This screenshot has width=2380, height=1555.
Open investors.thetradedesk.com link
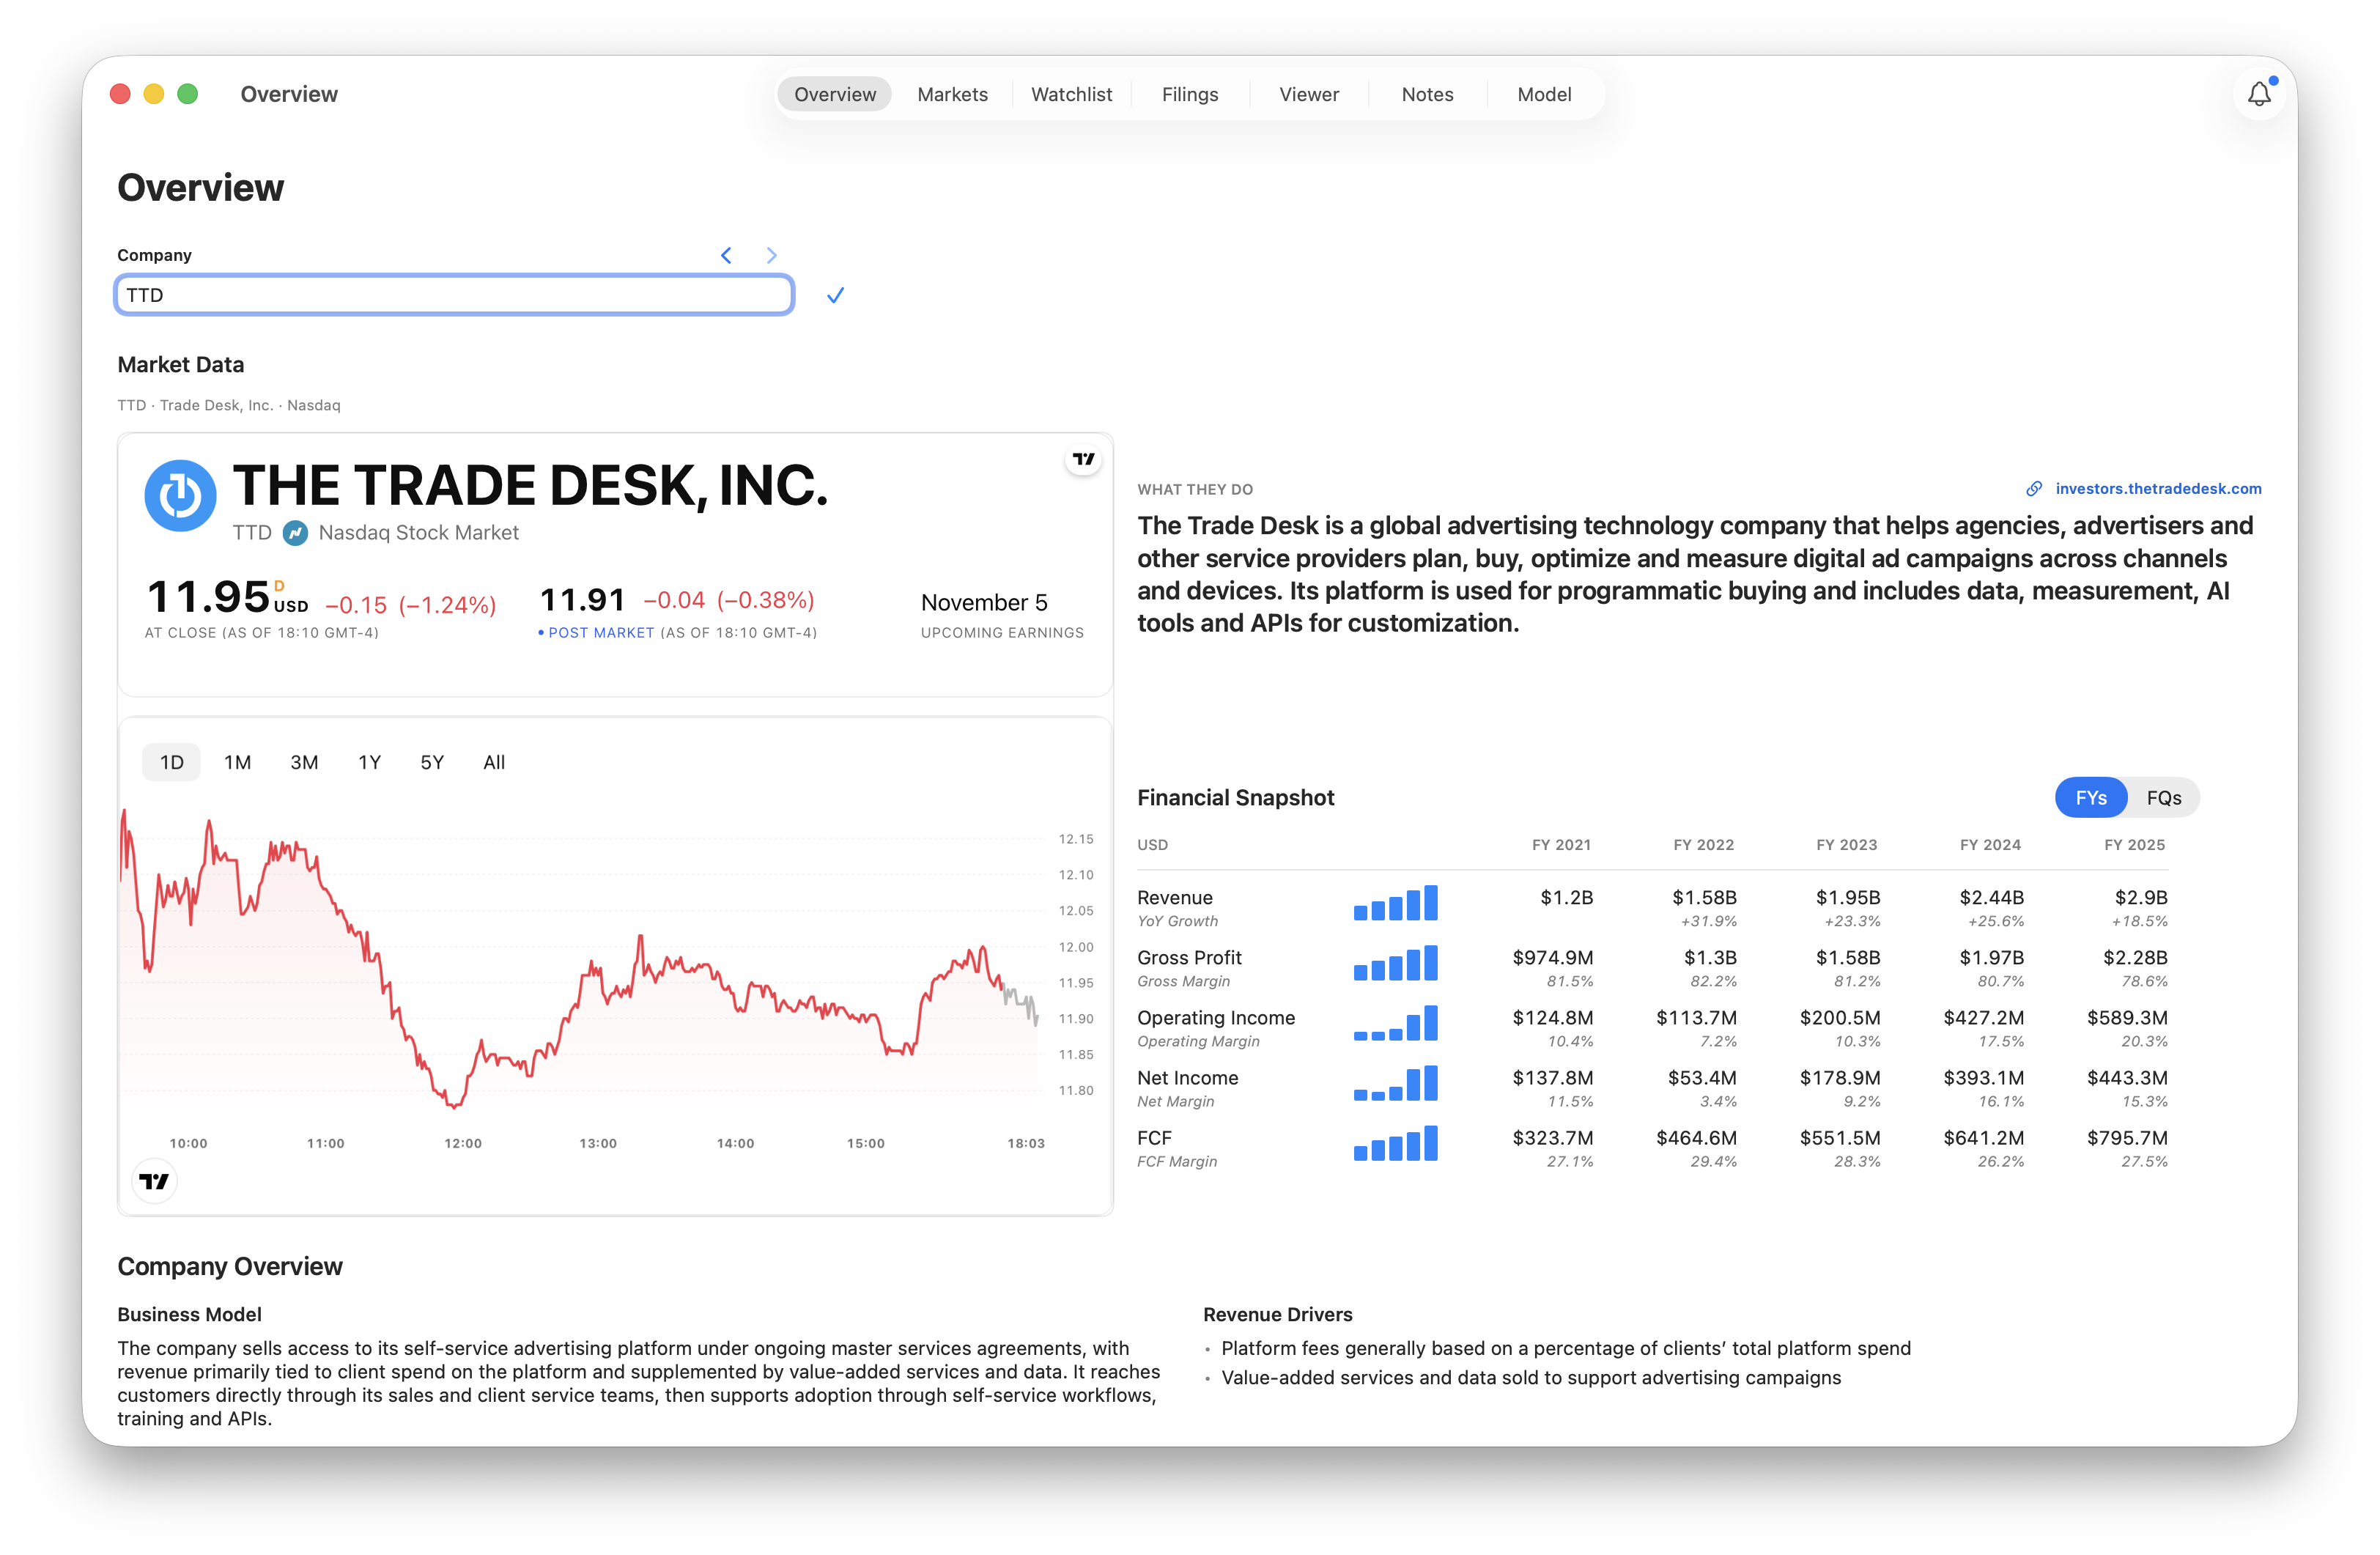[2158, 489]
